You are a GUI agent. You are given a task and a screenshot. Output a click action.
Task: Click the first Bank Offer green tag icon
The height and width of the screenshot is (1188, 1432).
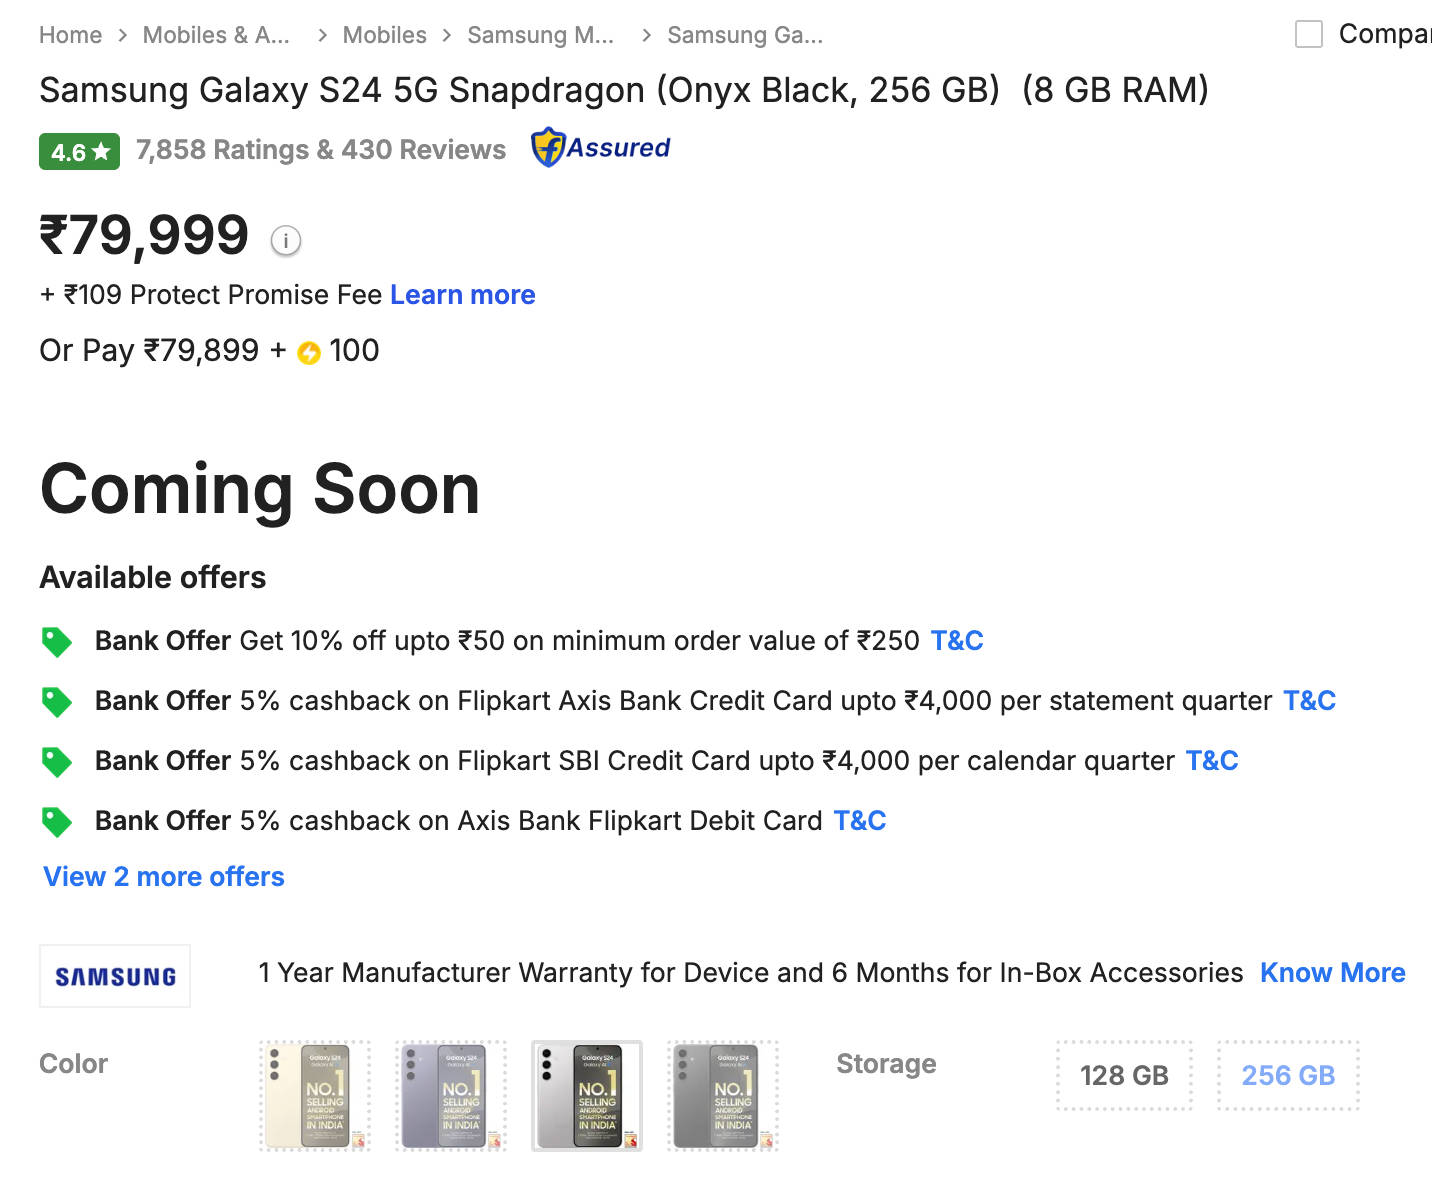[57, 642]
